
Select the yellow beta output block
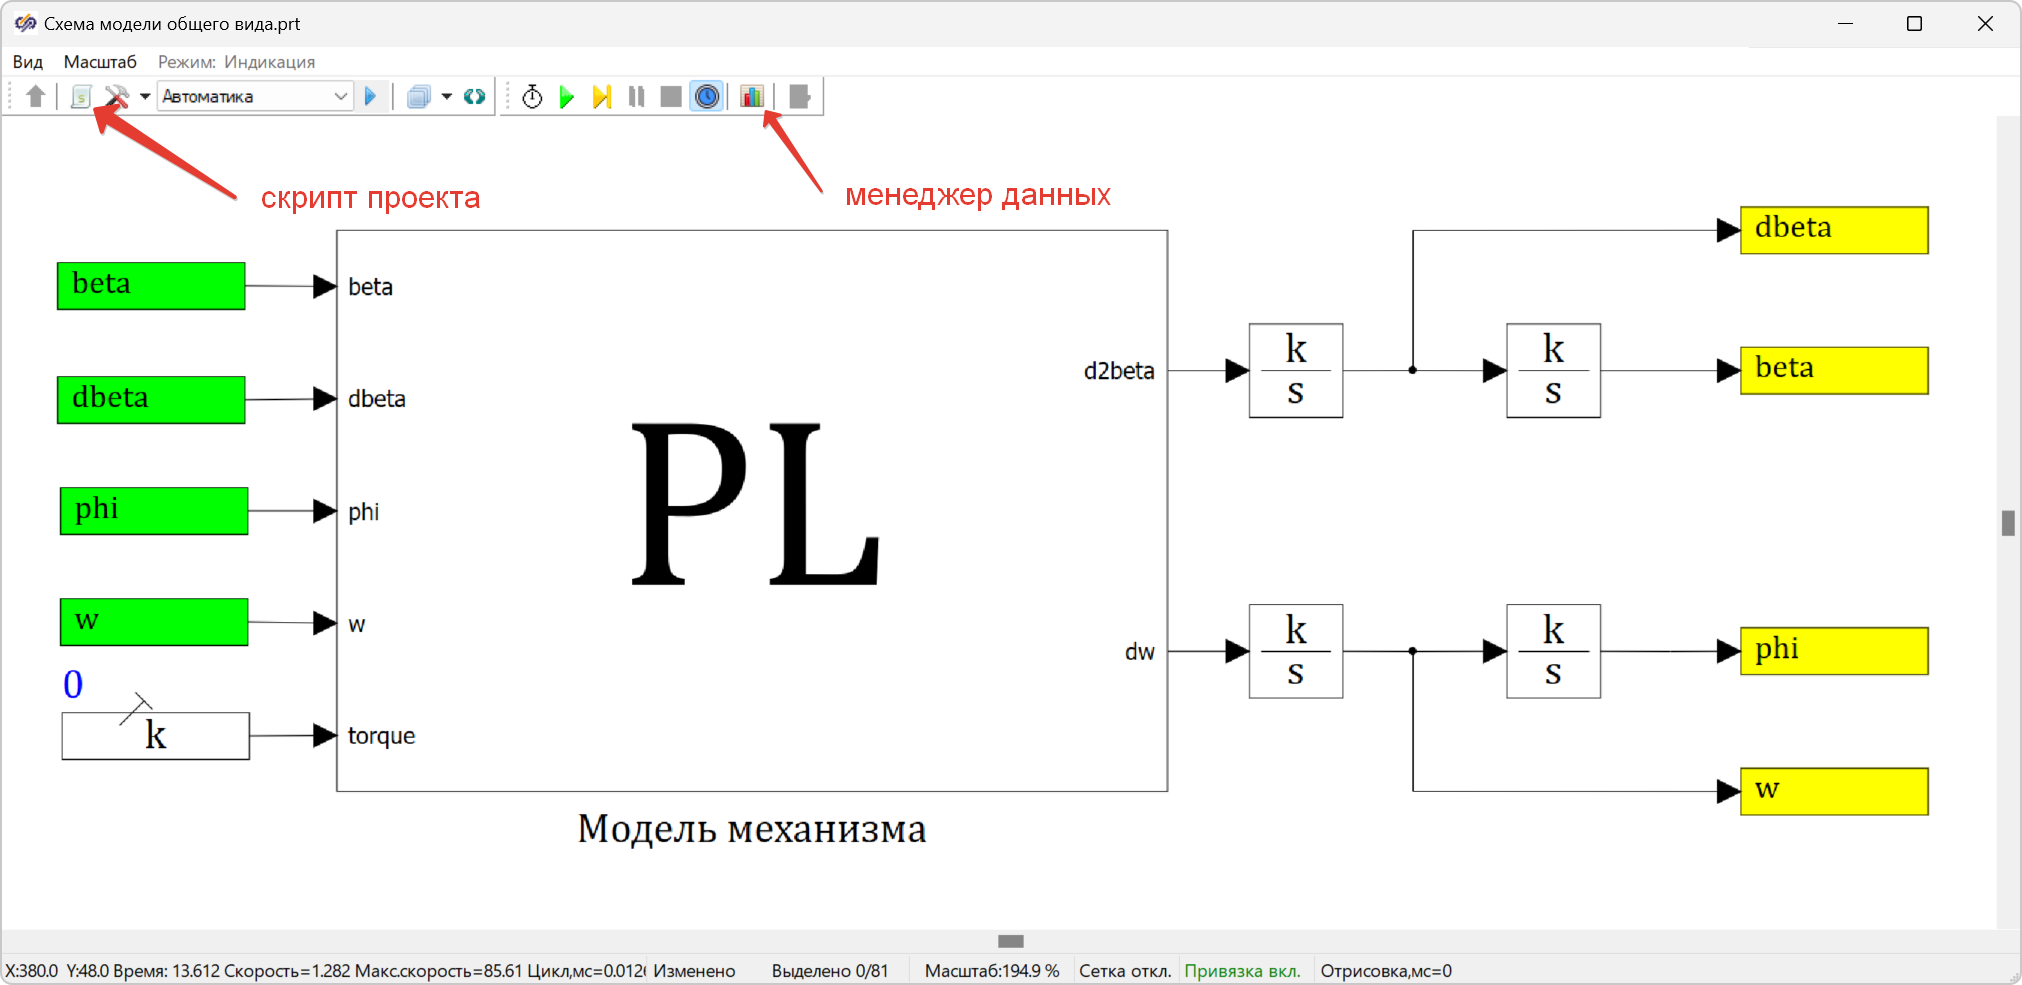[1834, 370]
